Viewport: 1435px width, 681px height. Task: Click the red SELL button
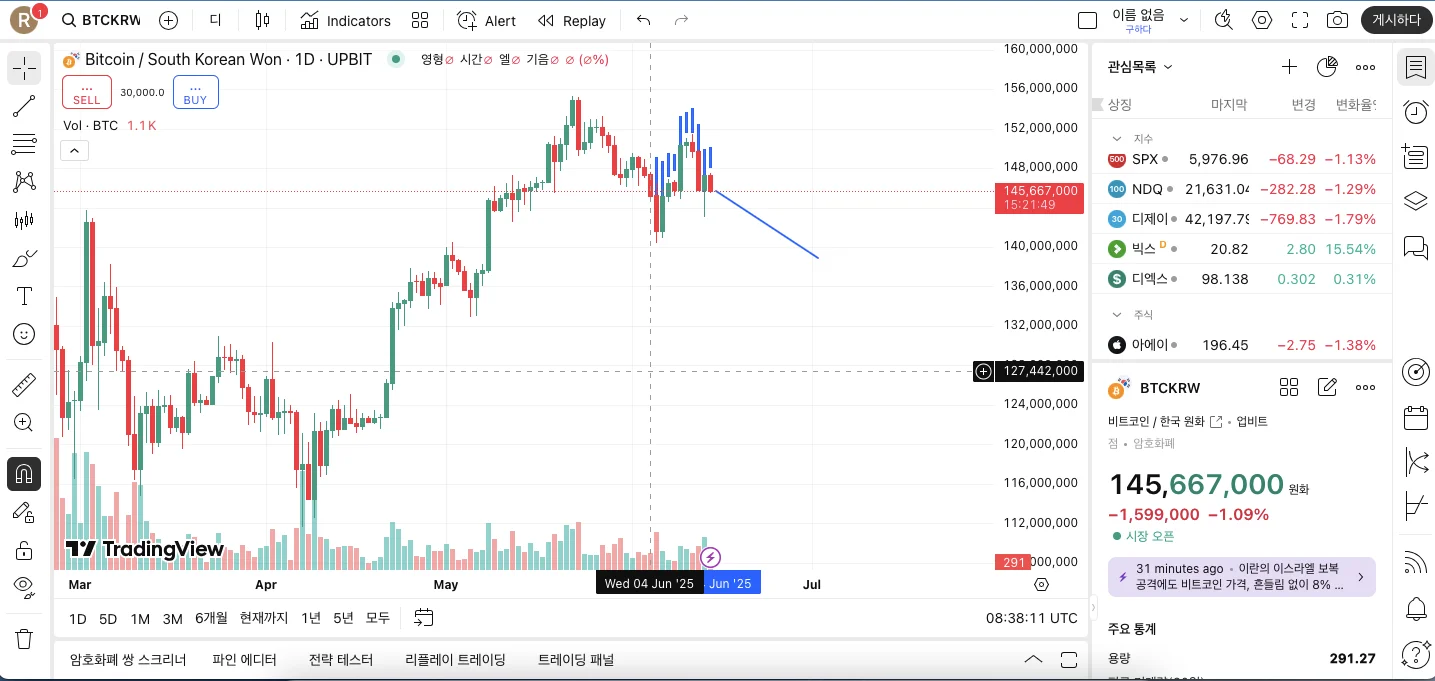[87, 92]
